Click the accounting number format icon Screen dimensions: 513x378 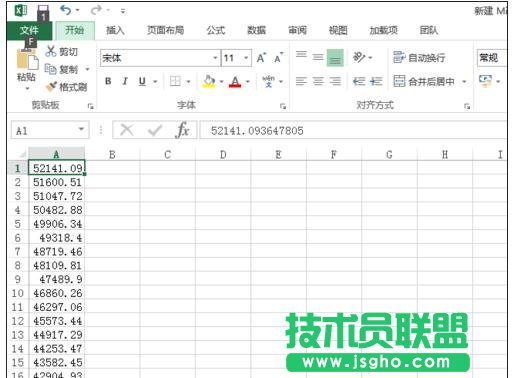click(485, 81)
